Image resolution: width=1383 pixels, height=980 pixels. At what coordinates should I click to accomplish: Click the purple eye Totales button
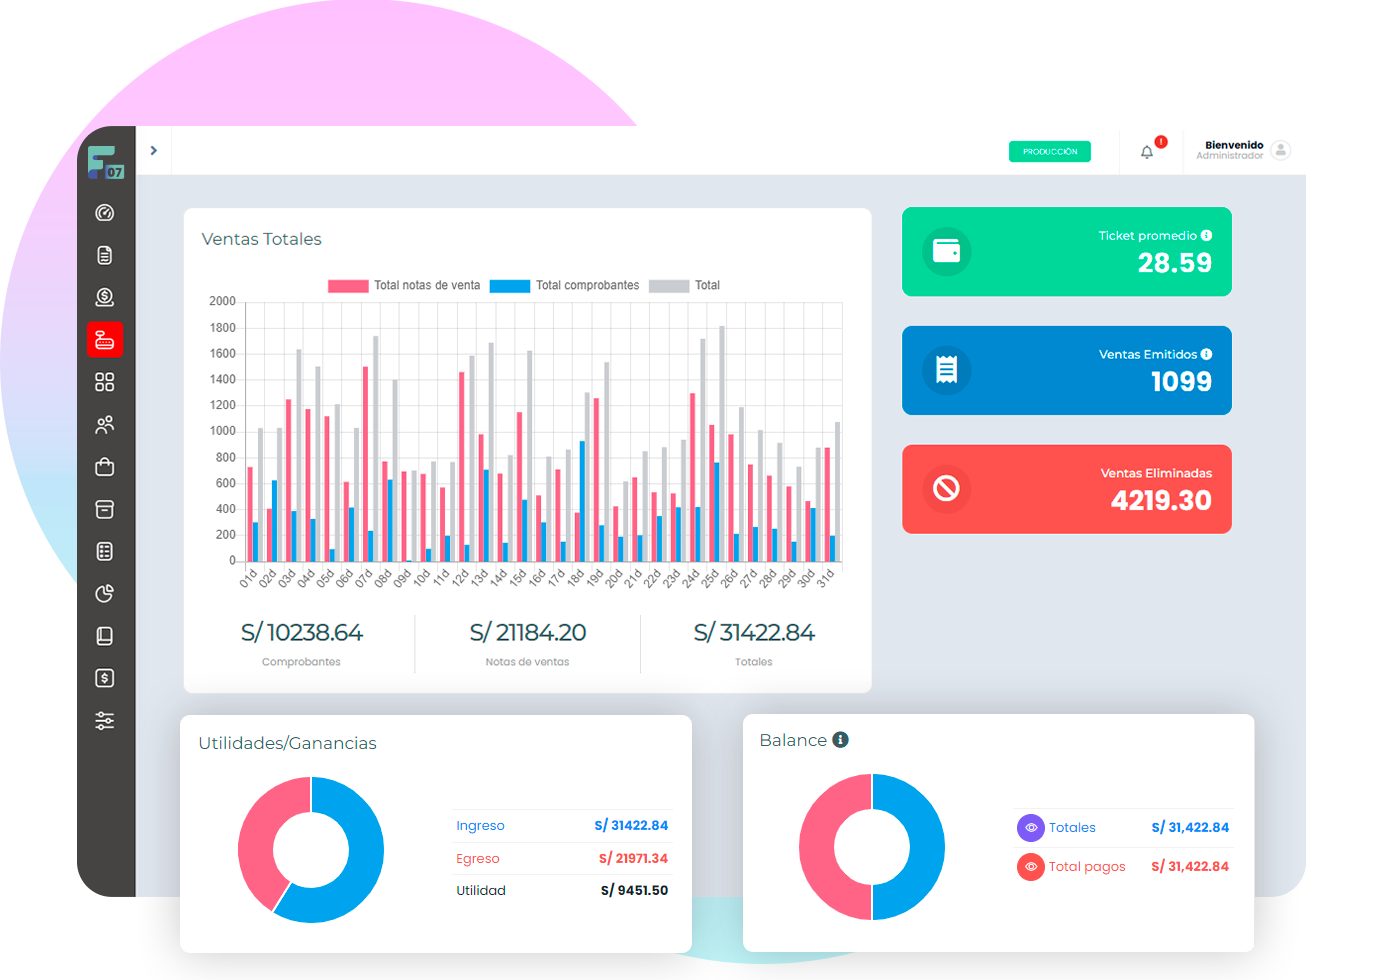(1031, 828)
